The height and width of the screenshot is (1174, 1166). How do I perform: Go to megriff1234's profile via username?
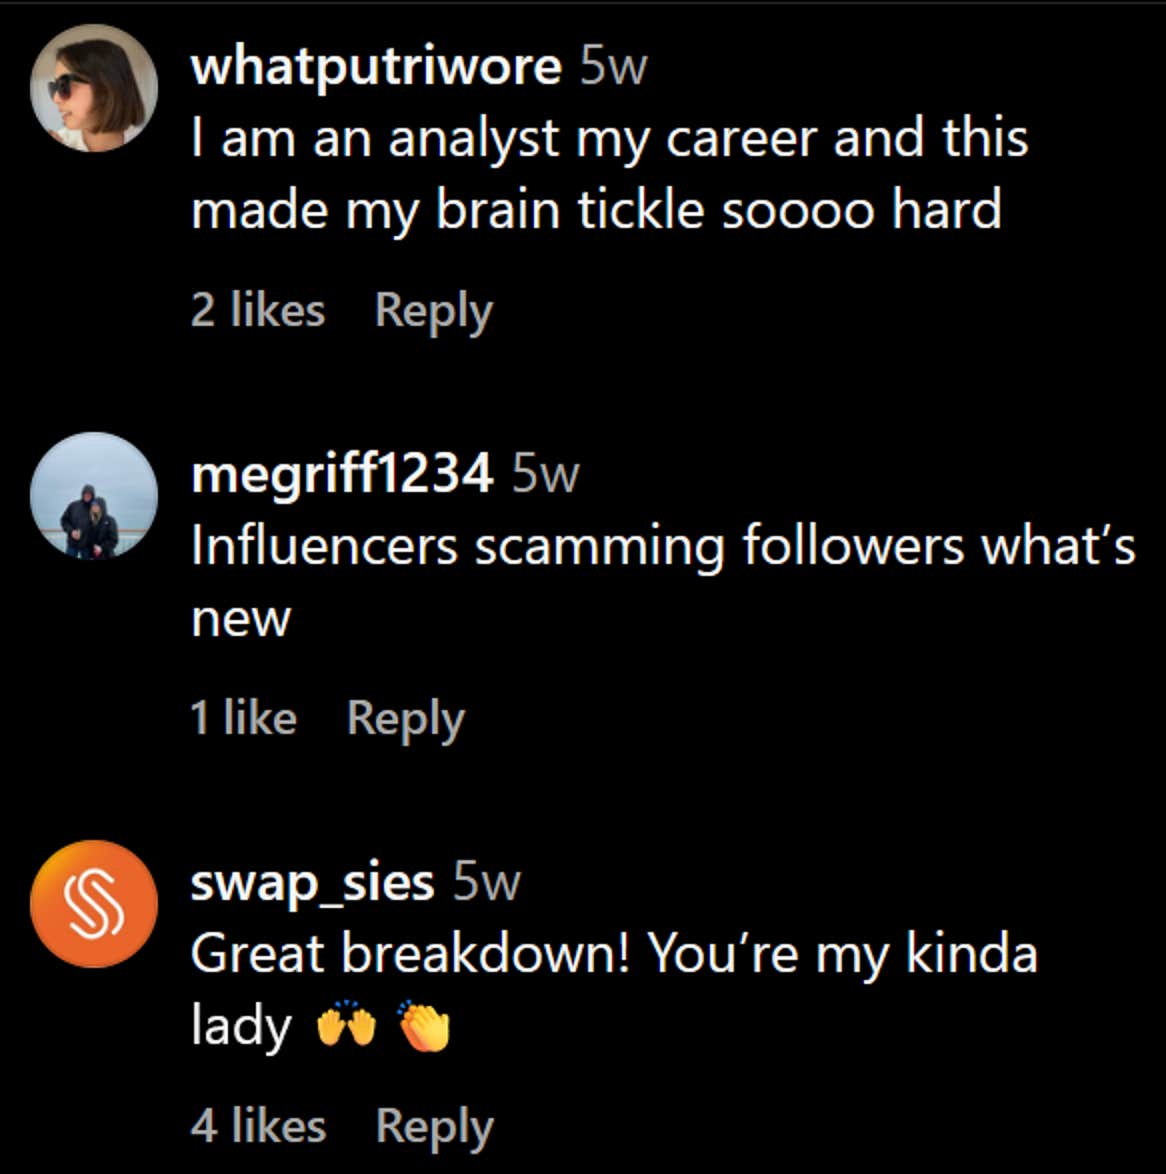pos(342,472)
